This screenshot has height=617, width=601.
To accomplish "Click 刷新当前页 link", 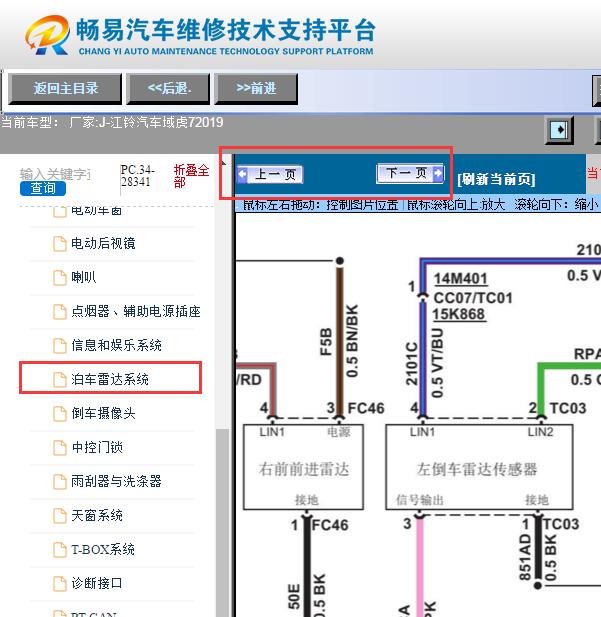I will coord(496,179).
